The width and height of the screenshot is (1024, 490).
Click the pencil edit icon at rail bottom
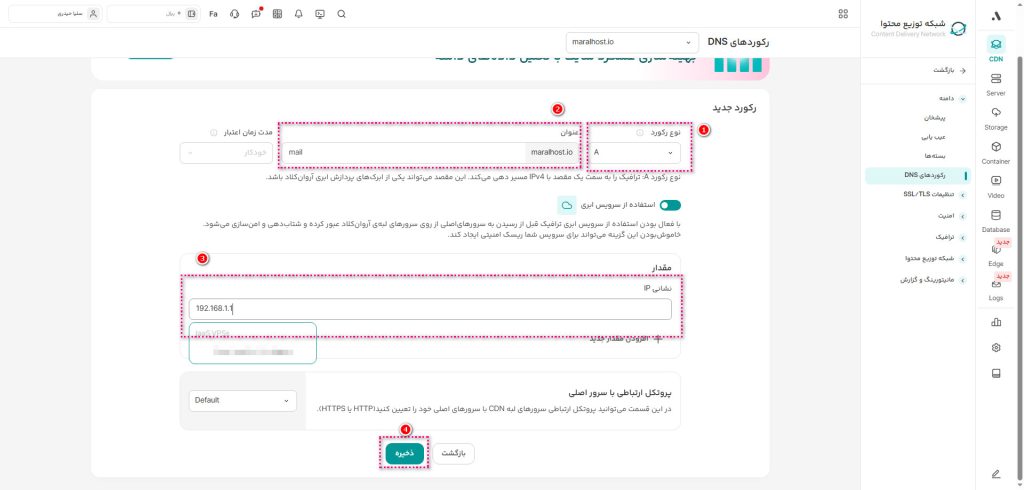pyautogui.click(x=996, y=474)
